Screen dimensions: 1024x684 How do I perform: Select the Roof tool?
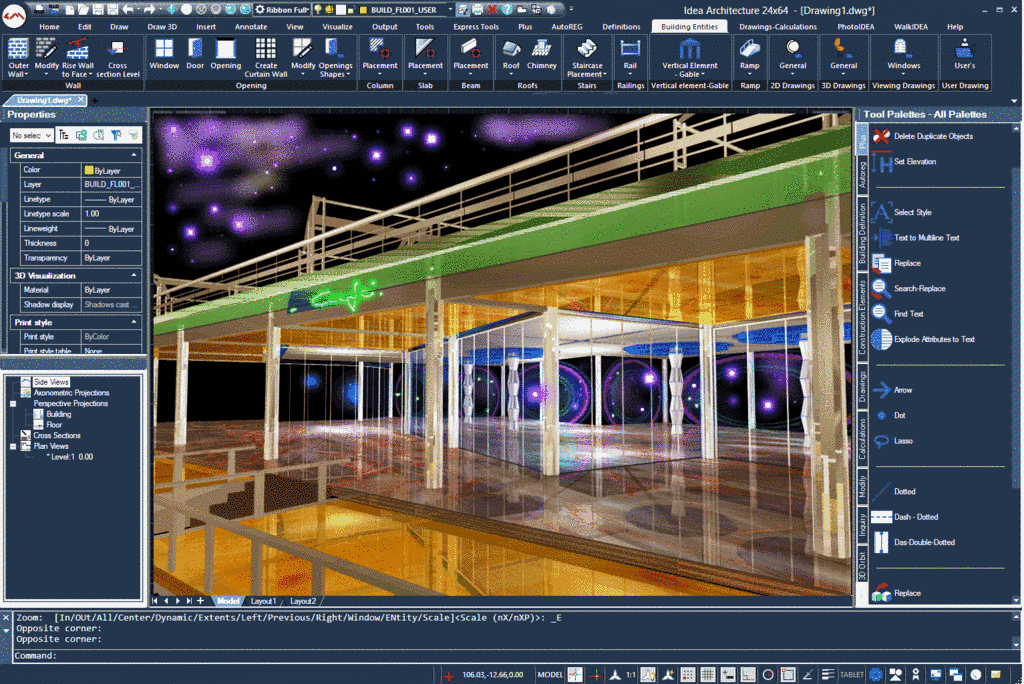pos(511,57)
